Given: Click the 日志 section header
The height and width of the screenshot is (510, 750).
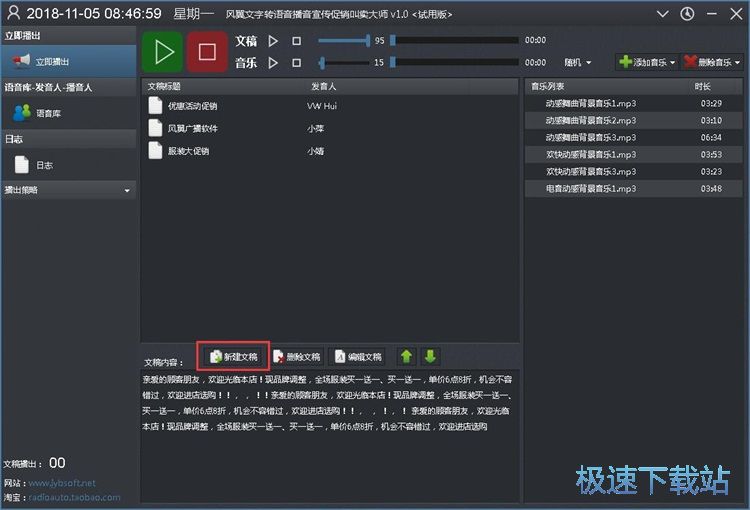Looking at the screenshot, I should (x=68, y=139).
